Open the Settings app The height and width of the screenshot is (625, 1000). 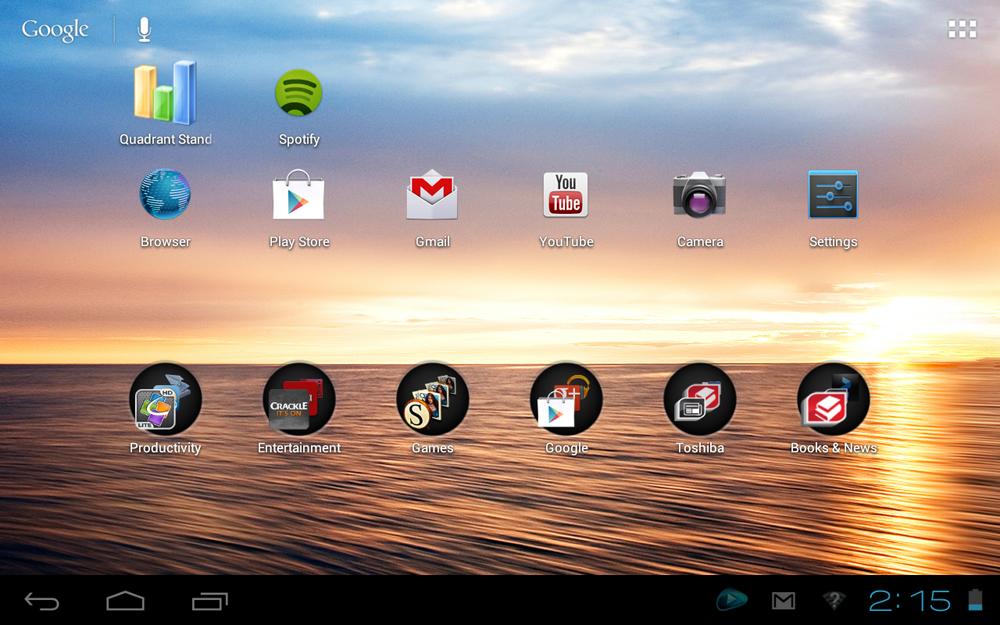pos(833,195)
